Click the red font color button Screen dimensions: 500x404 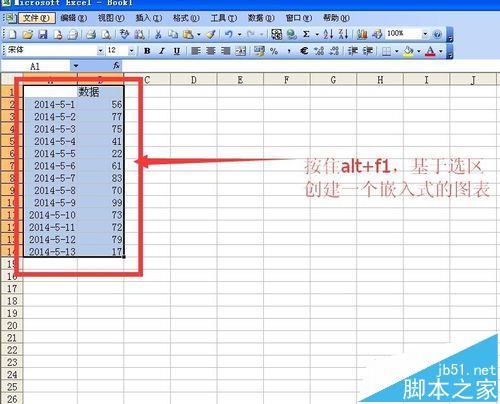430,51
